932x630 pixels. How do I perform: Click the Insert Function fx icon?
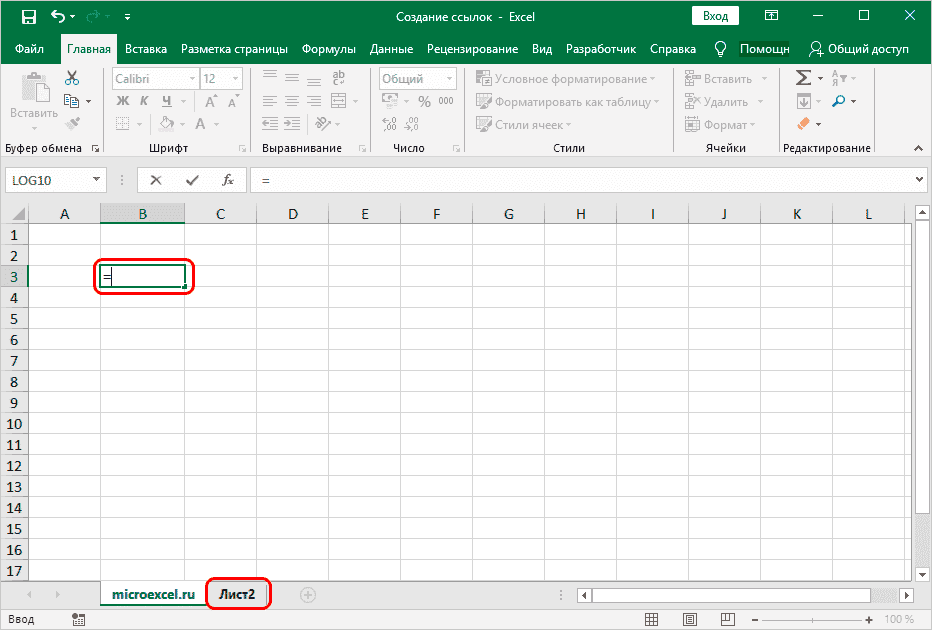[228, 180]
